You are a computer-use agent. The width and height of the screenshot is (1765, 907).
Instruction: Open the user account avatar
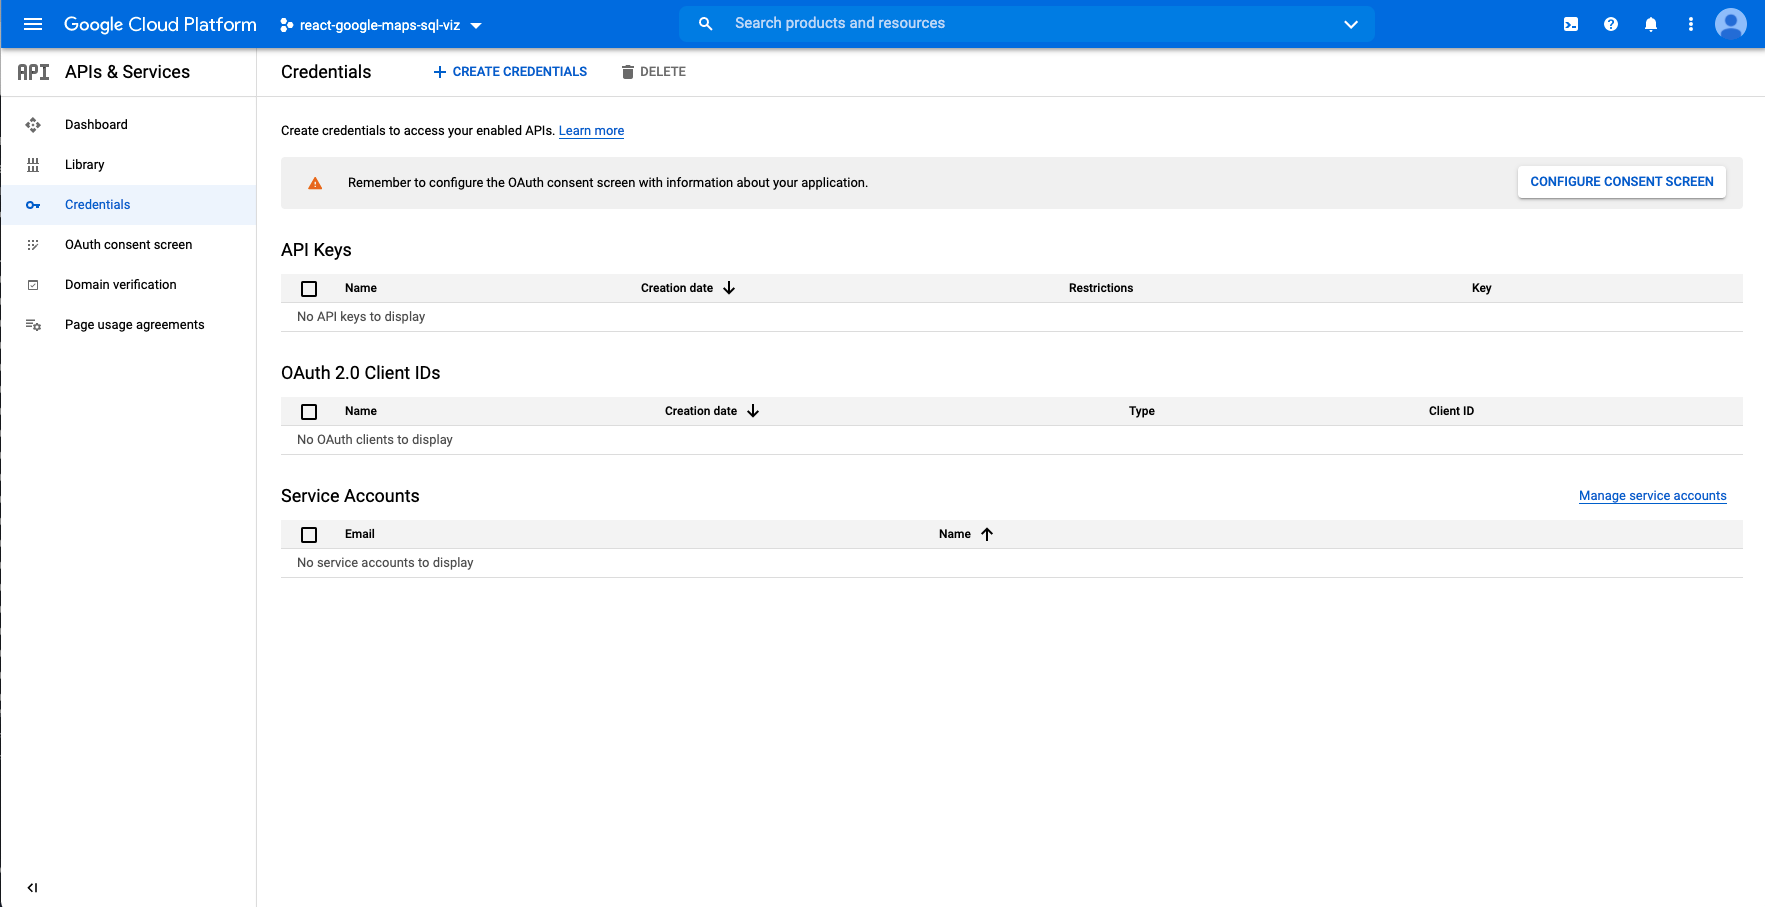(1731, 24)
